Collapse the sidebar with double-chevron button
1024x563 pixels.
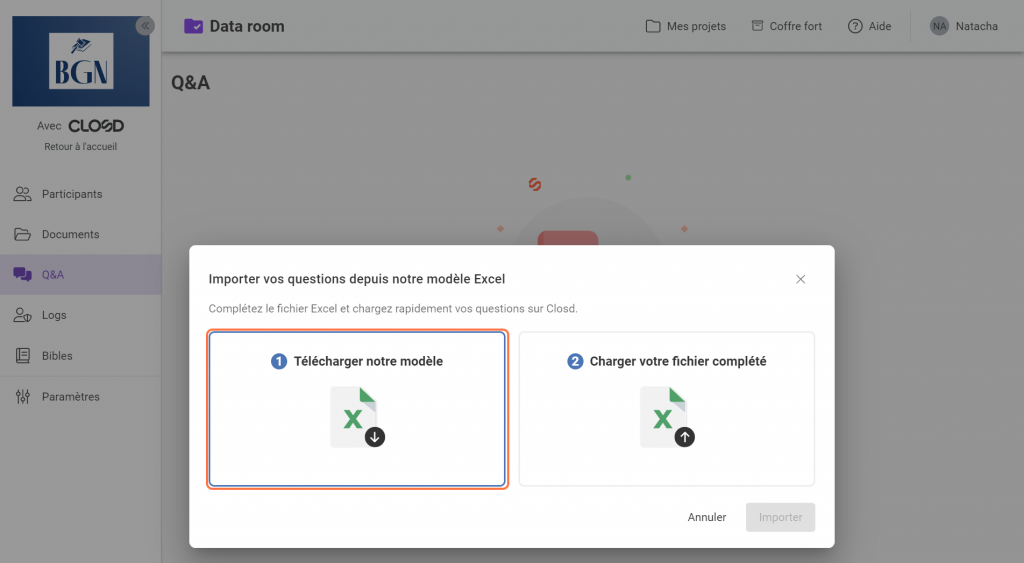point(146,26)
